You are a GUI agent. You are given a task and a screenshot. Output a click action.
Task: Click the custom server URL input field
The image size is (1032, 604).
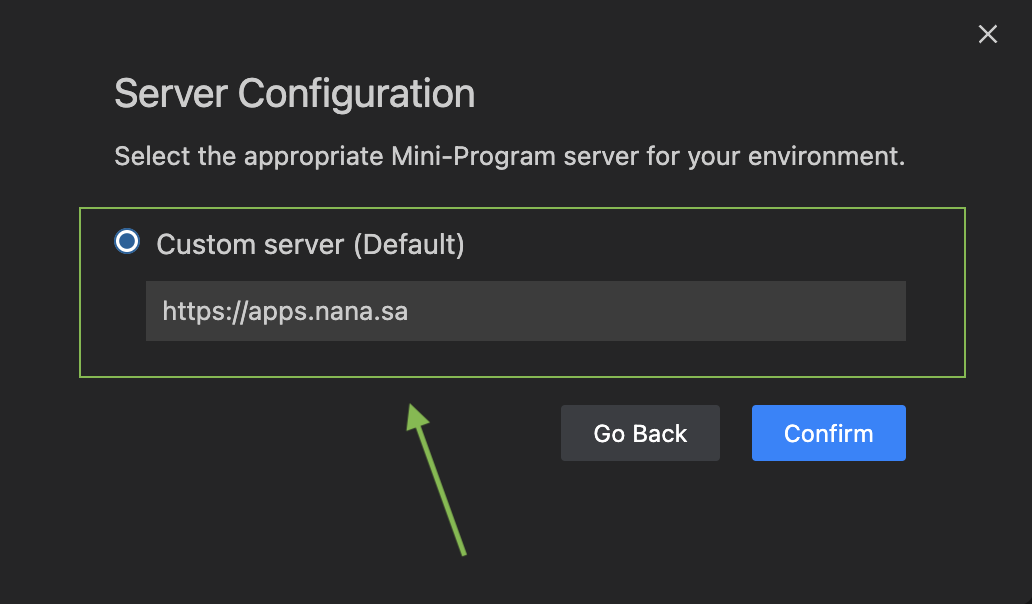(525, 311)
